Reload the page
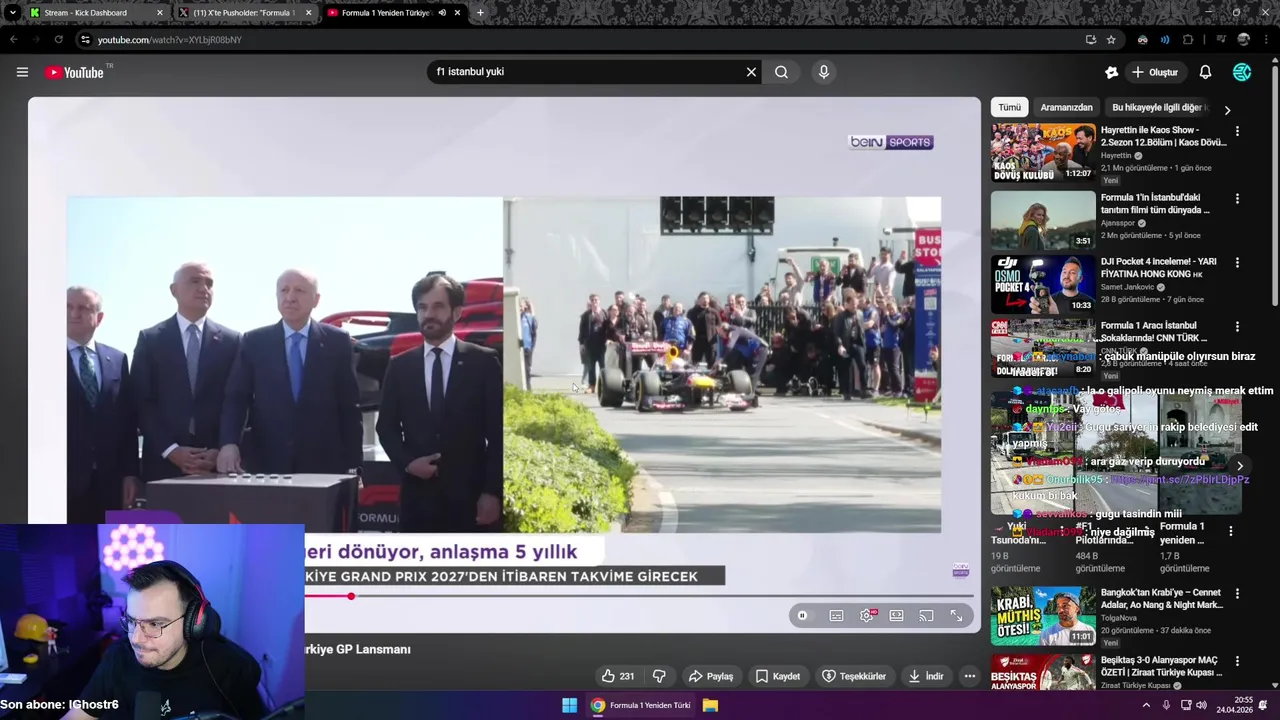The image size is (1280, 720). pyautogui.click(x=58, y=40)
